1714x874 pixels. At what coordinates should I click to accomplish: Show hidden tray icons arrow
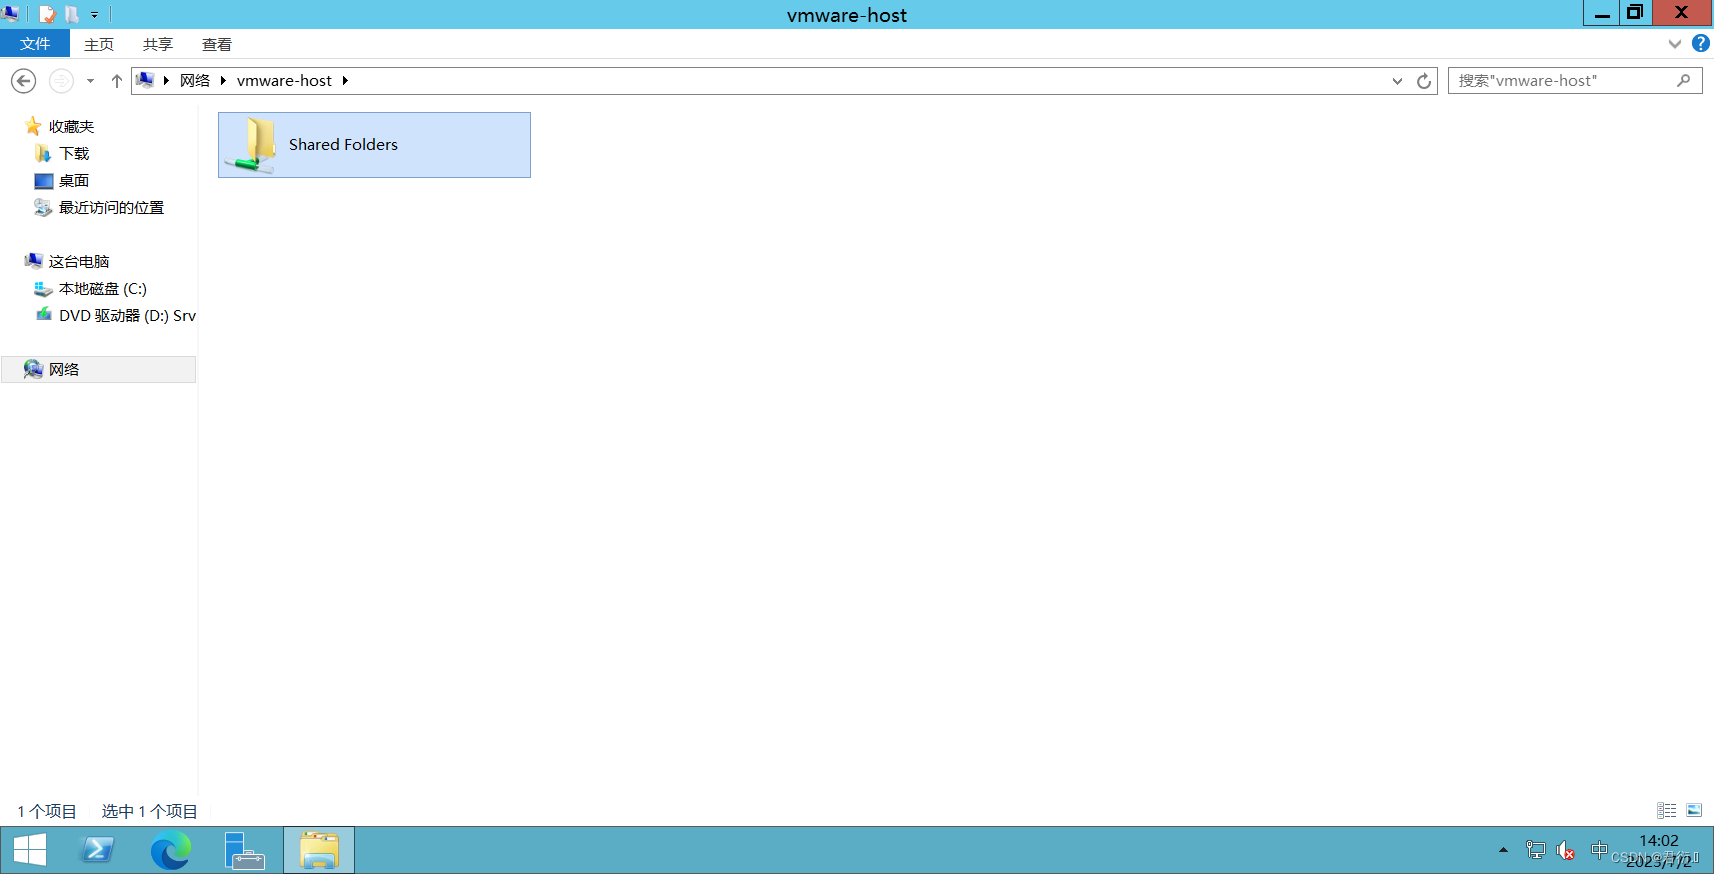(1503, 850)
